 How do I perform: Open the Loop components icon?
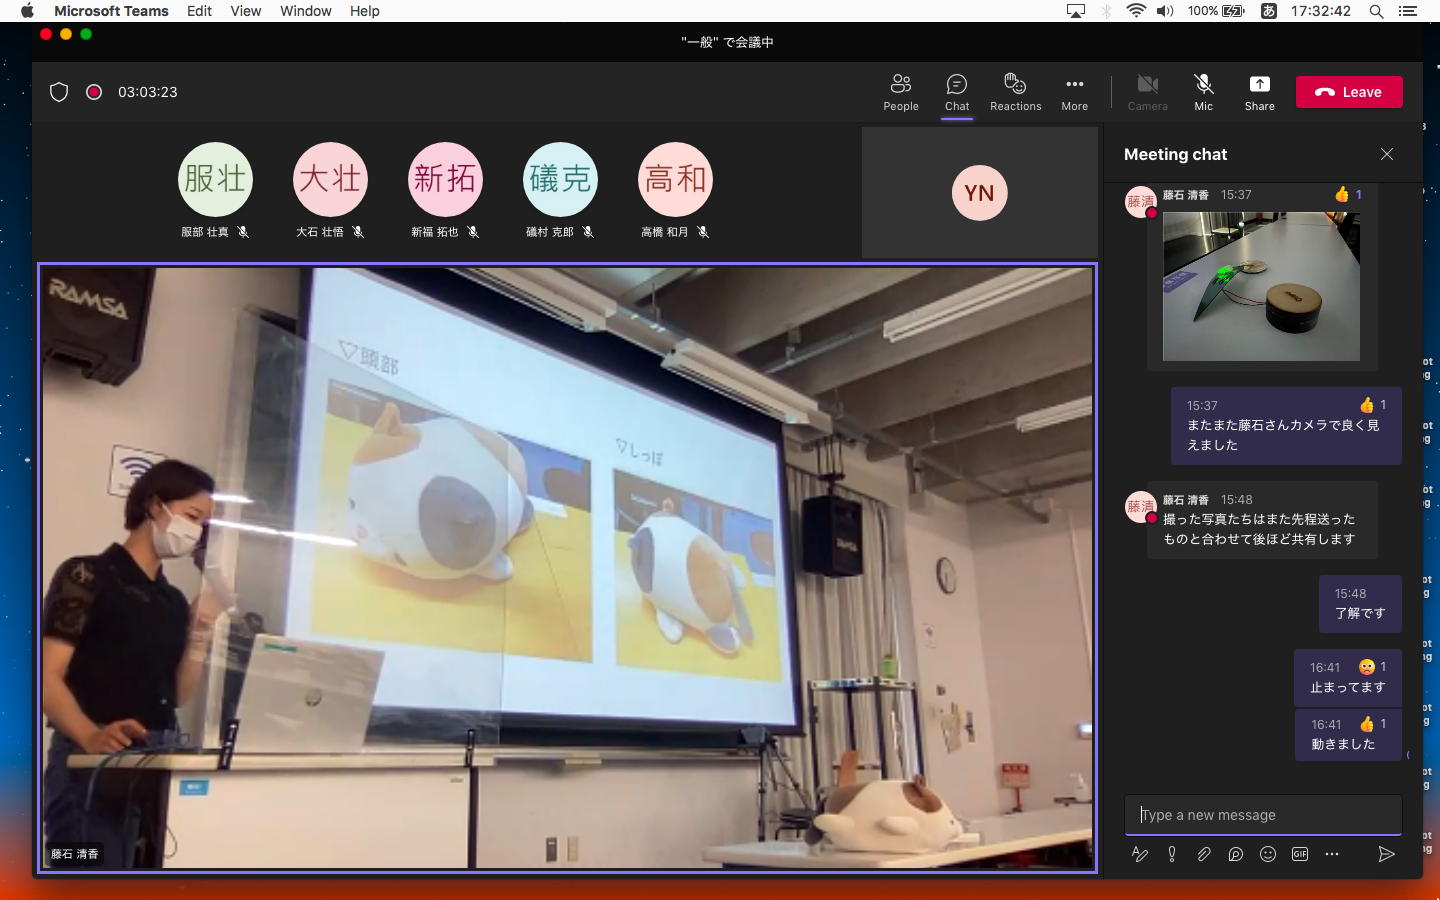[1236, 854]
